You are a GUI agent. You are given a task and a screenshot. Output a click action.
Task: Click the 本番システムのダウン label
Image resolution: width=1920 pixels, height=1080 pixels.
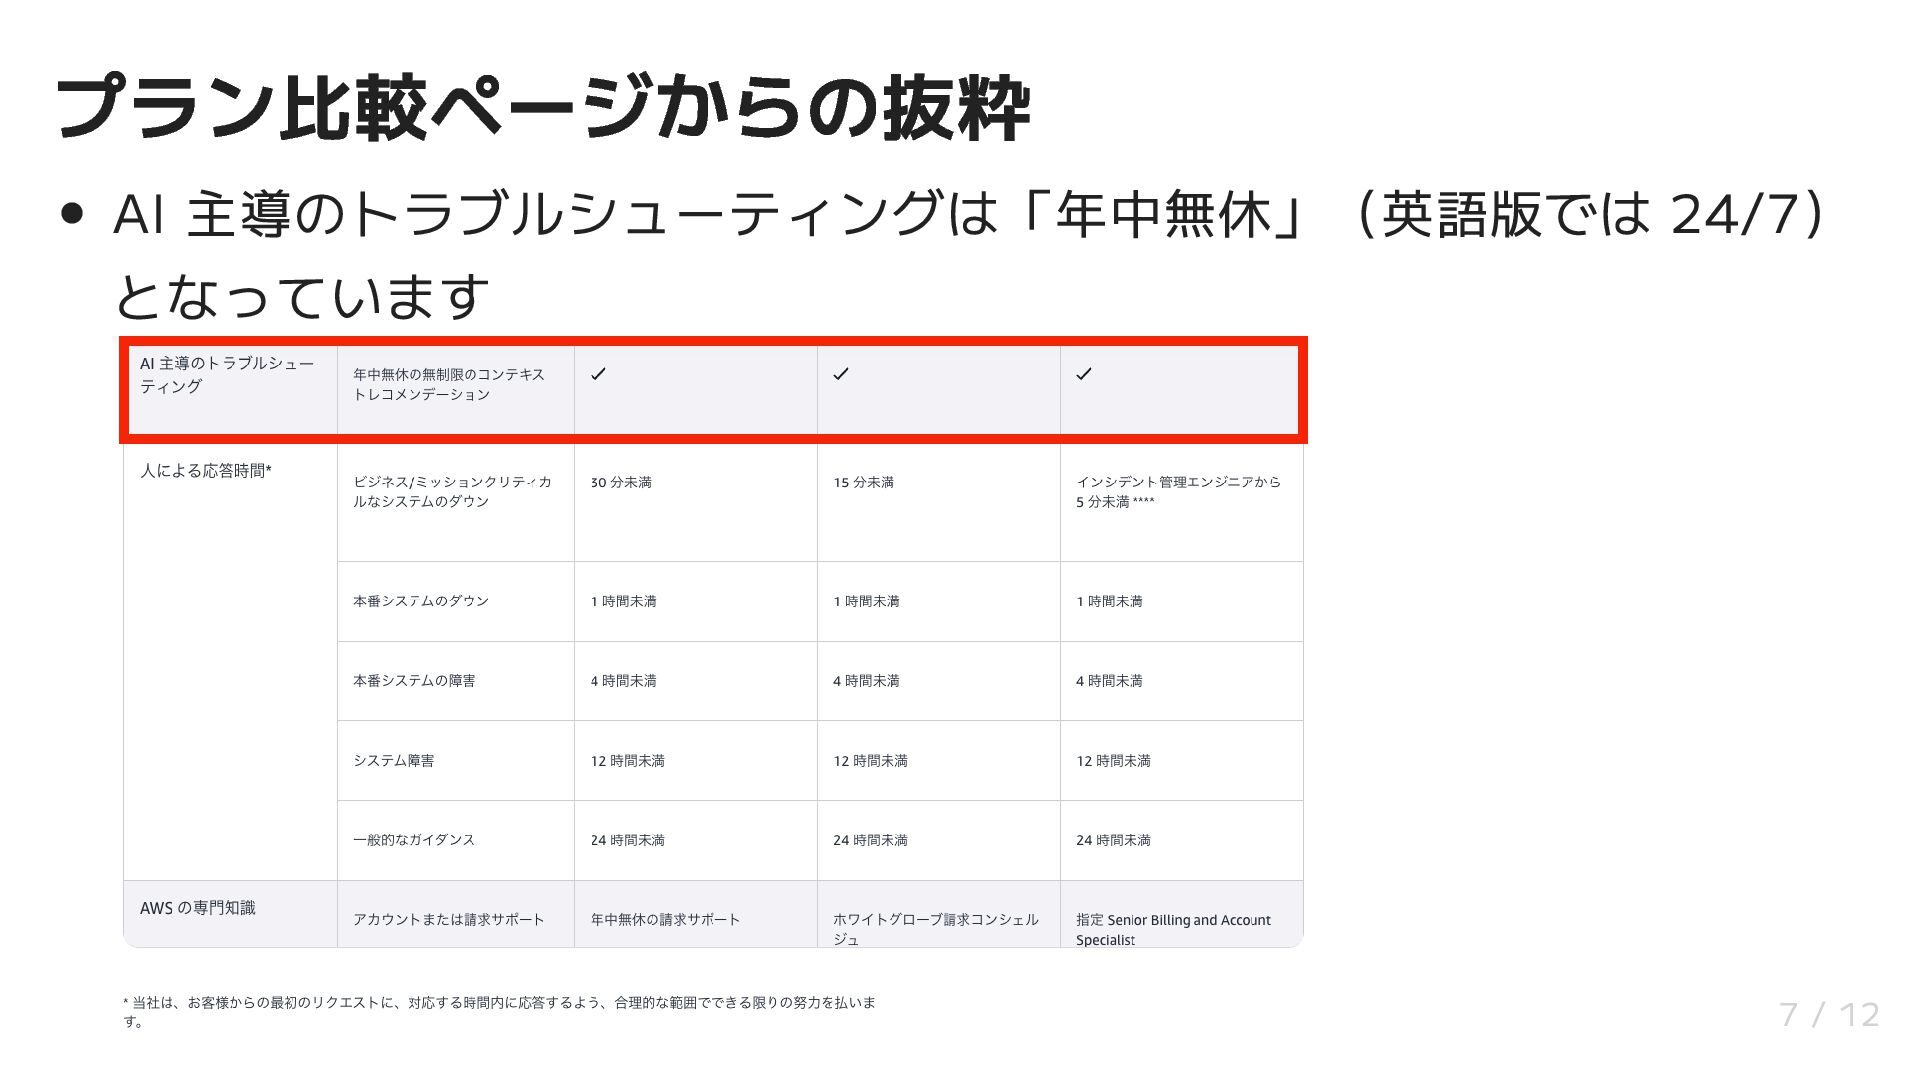click(421, 601)
